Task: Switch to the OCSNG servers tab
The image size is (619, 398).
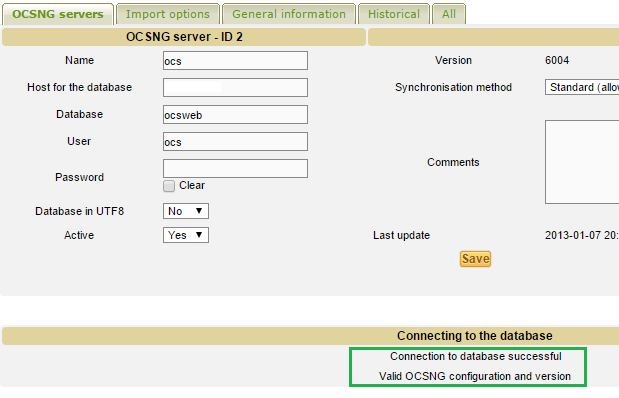Action: pyautogui.click(x=58, y=14)
